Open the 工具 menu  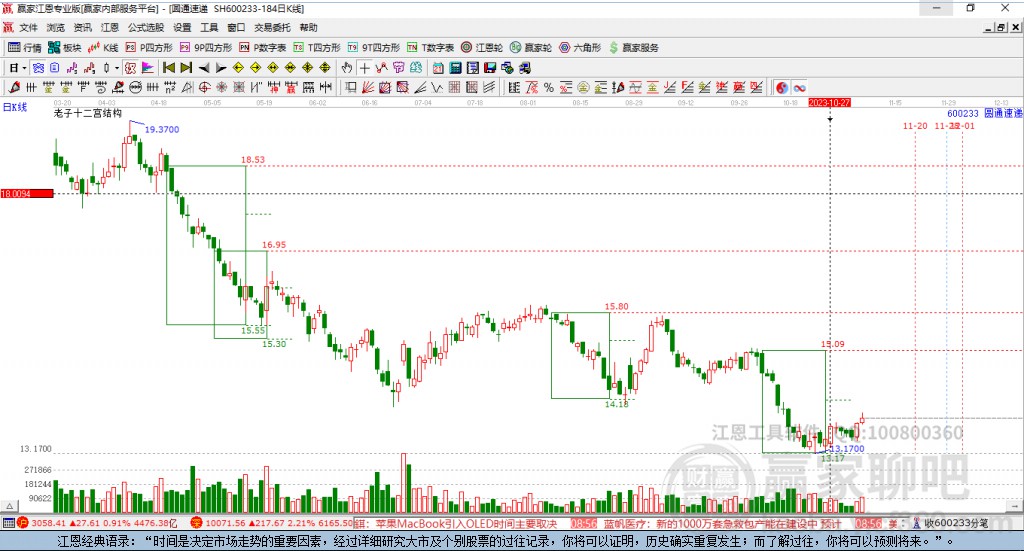[209, 27]
